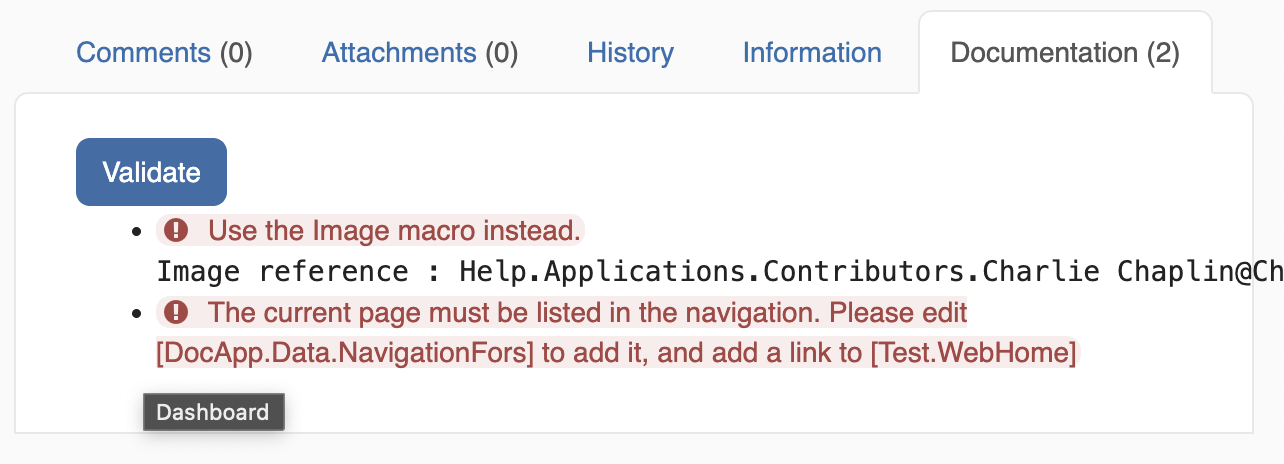This screenshot has height=464, width=1284.
Task: Click the "Use the Image macro instead." message
Action: point(394,232)
